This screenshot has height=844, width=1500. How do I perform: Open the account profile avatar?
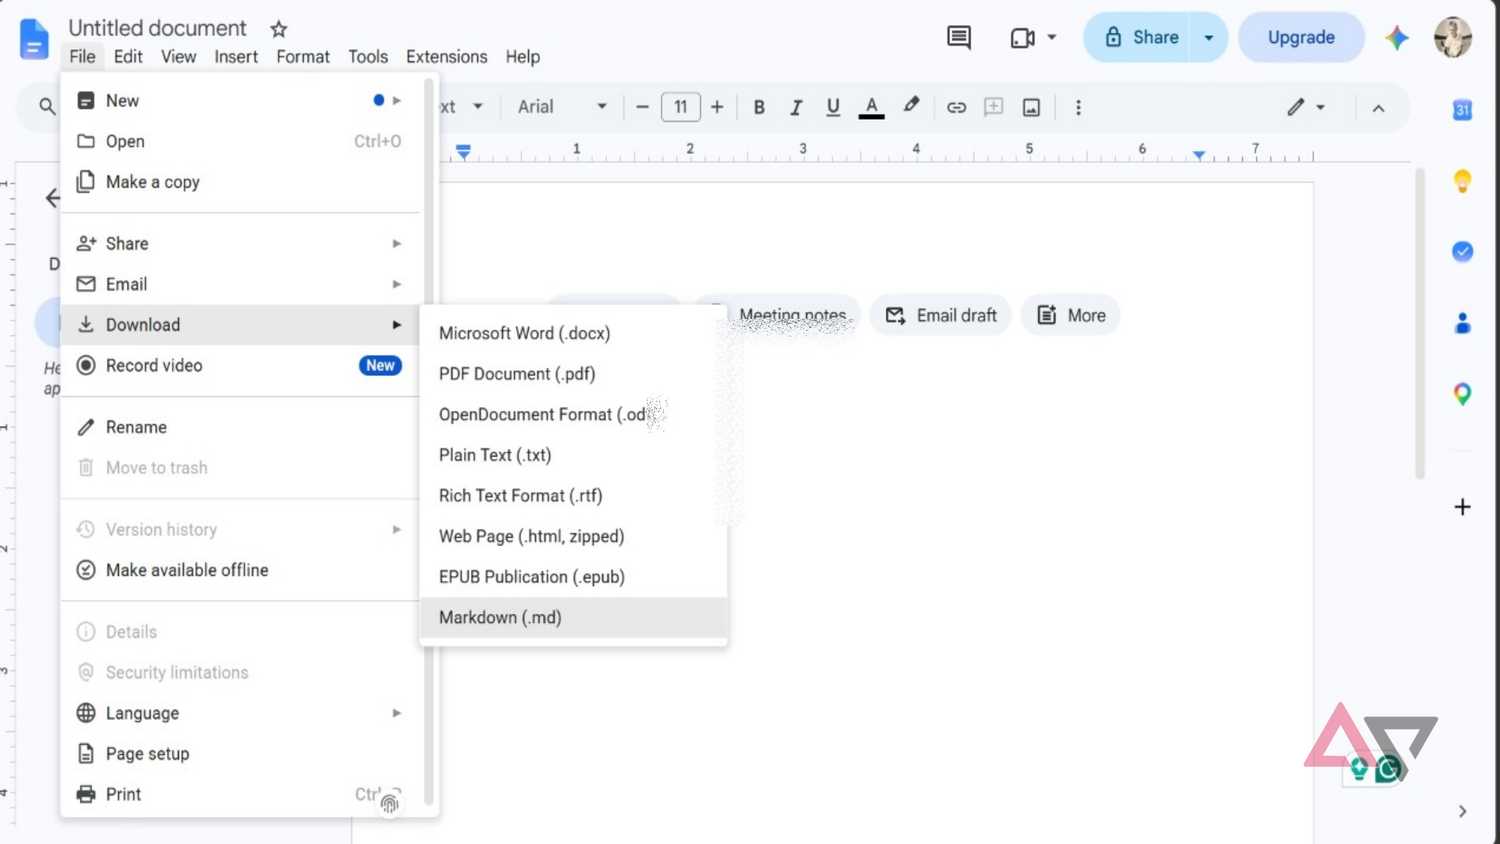coord(1452,38)
